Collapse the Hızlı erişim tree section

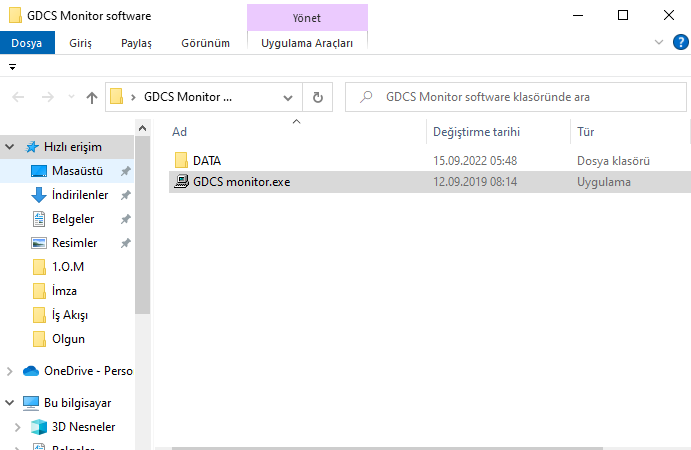tap(10, 147)
